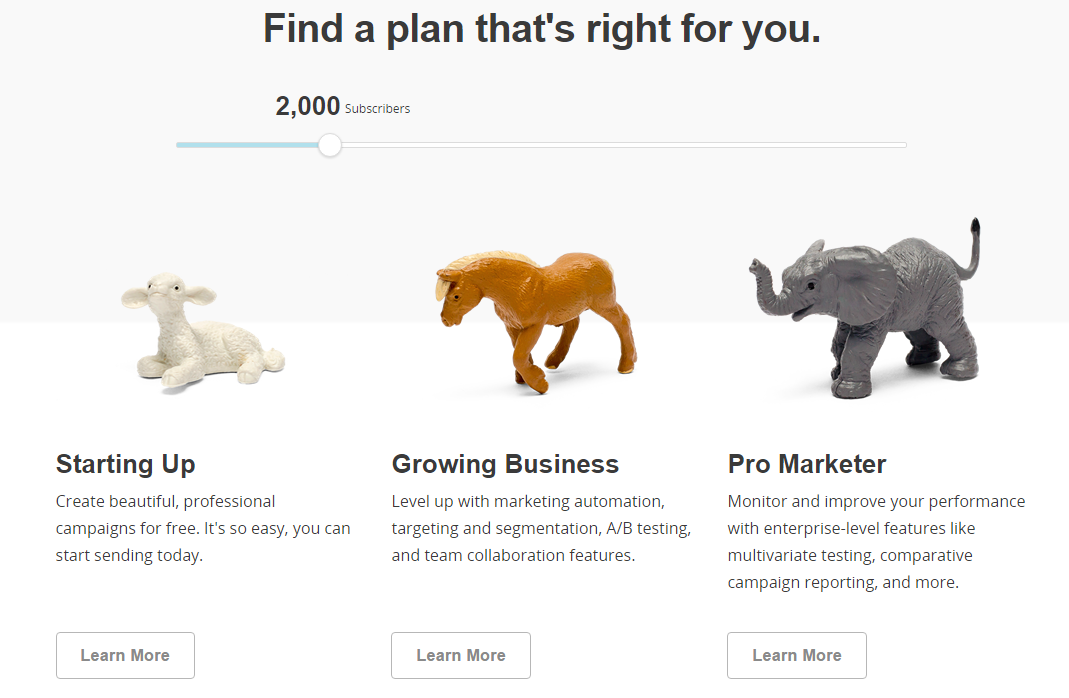Viewport: 1069px width, 698px height.
Task: Select the Starting Up plan heading
Action: [x=125, y=464]
